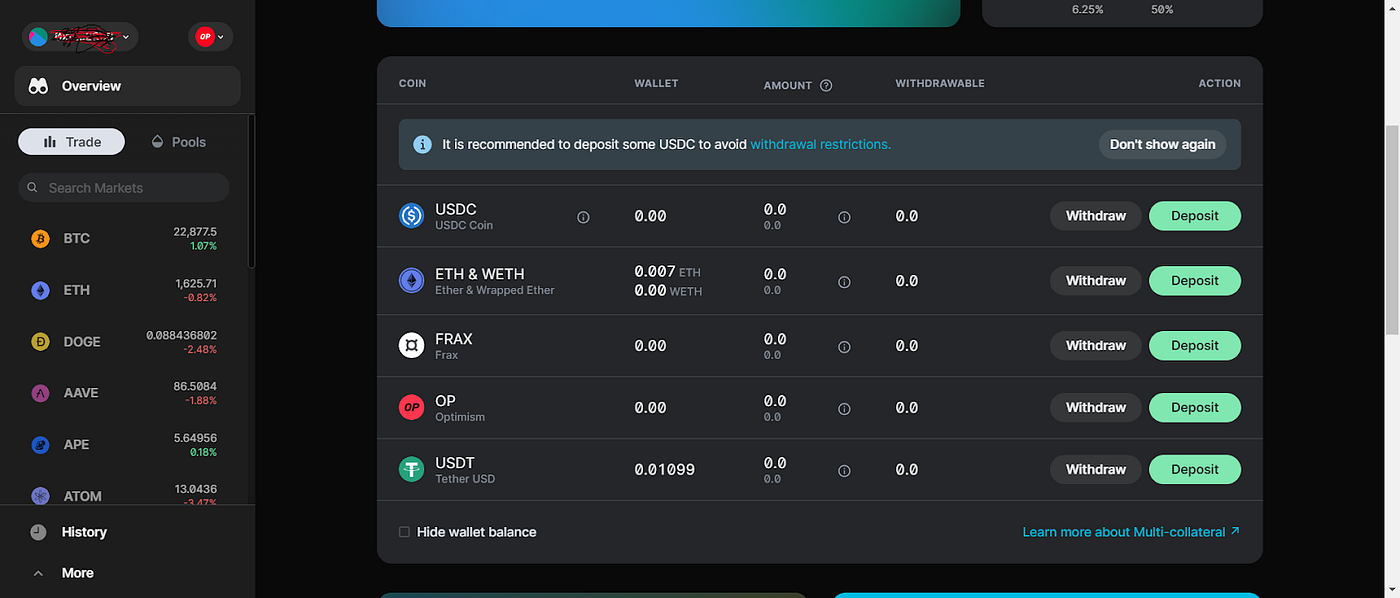Image resolution: width=1400 pixels, height=598 pixels.
Task: Open the withdrawal restrictions link
Action: 820,145
